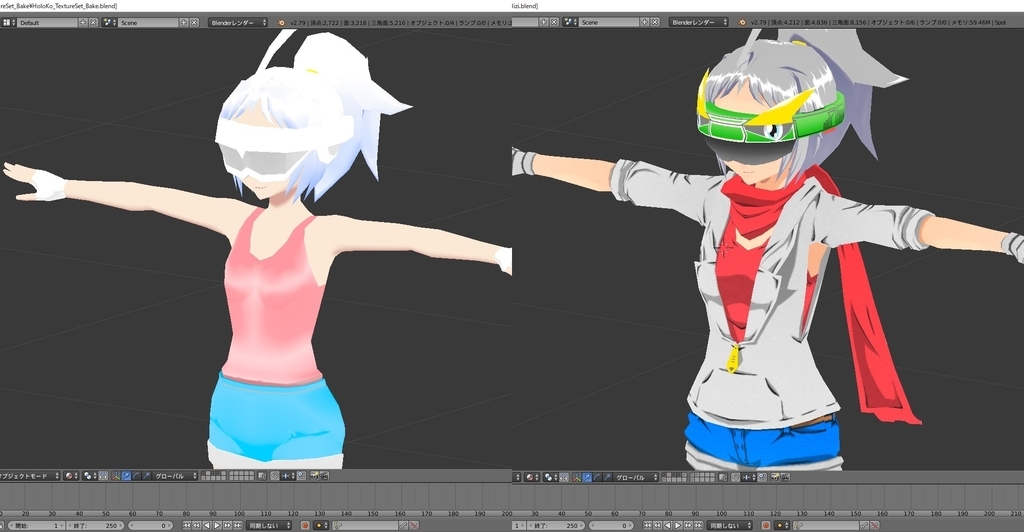This screenshot has height=532, width=1024.
Task: Toggle layer lock to scene in left viewport
Action: pyautogui.click(x=262, y=476)
